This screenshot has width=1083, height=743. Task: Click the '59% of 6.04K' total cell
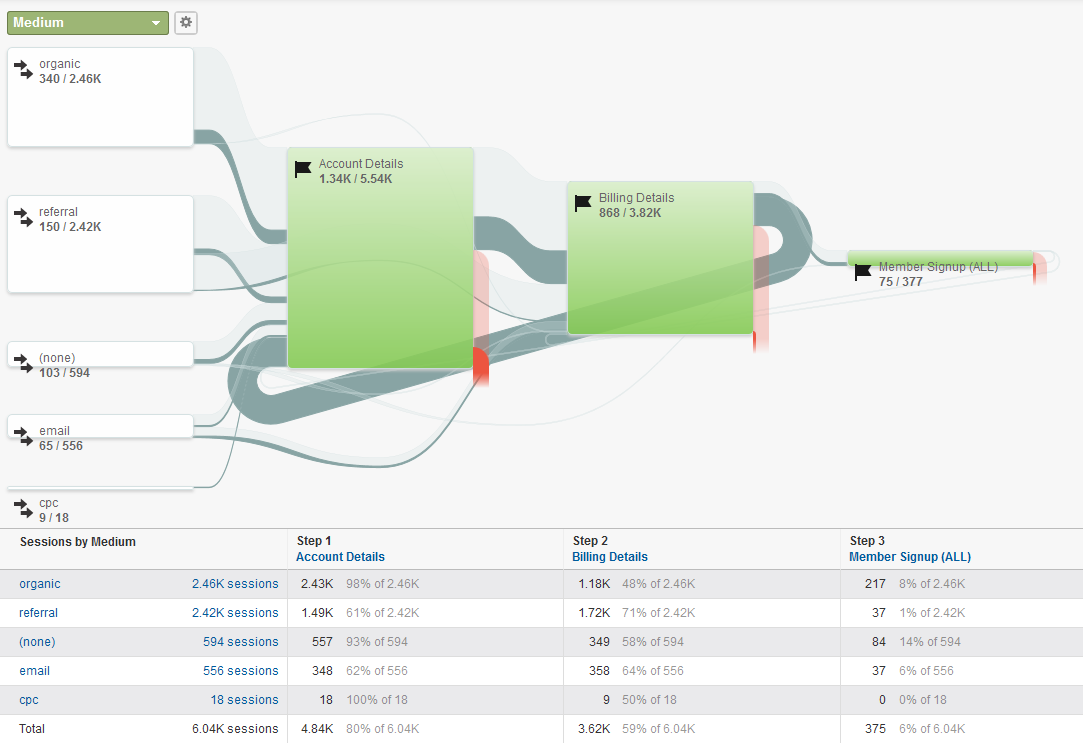[x=659, y=729]
